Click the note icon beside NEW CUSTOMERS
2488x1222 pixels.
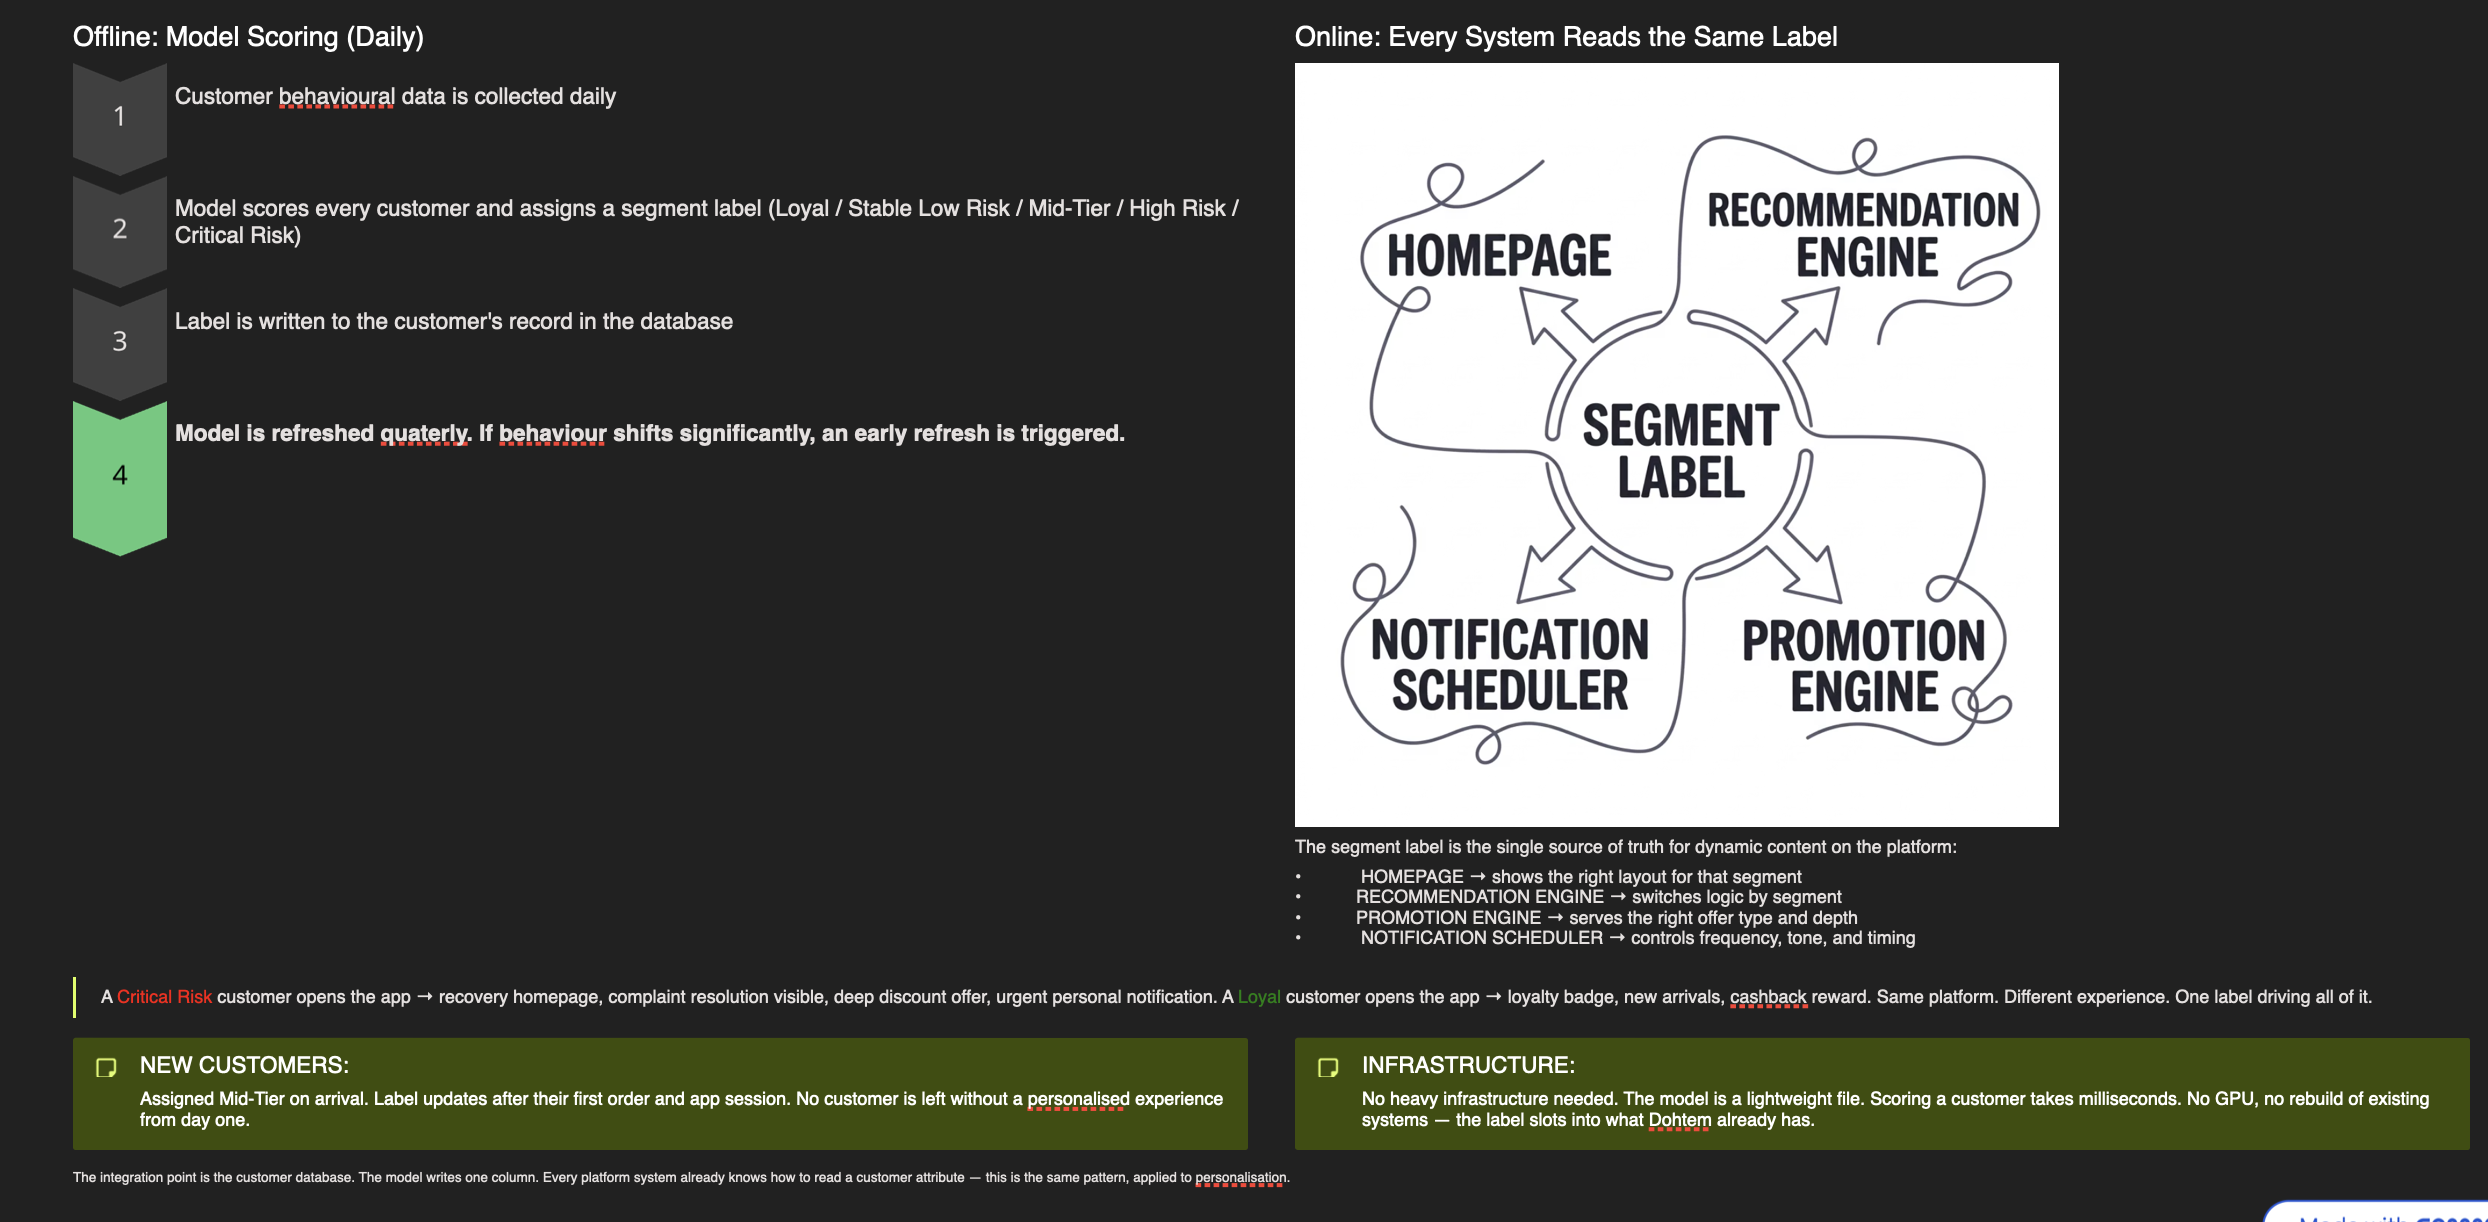[106, 1068]
